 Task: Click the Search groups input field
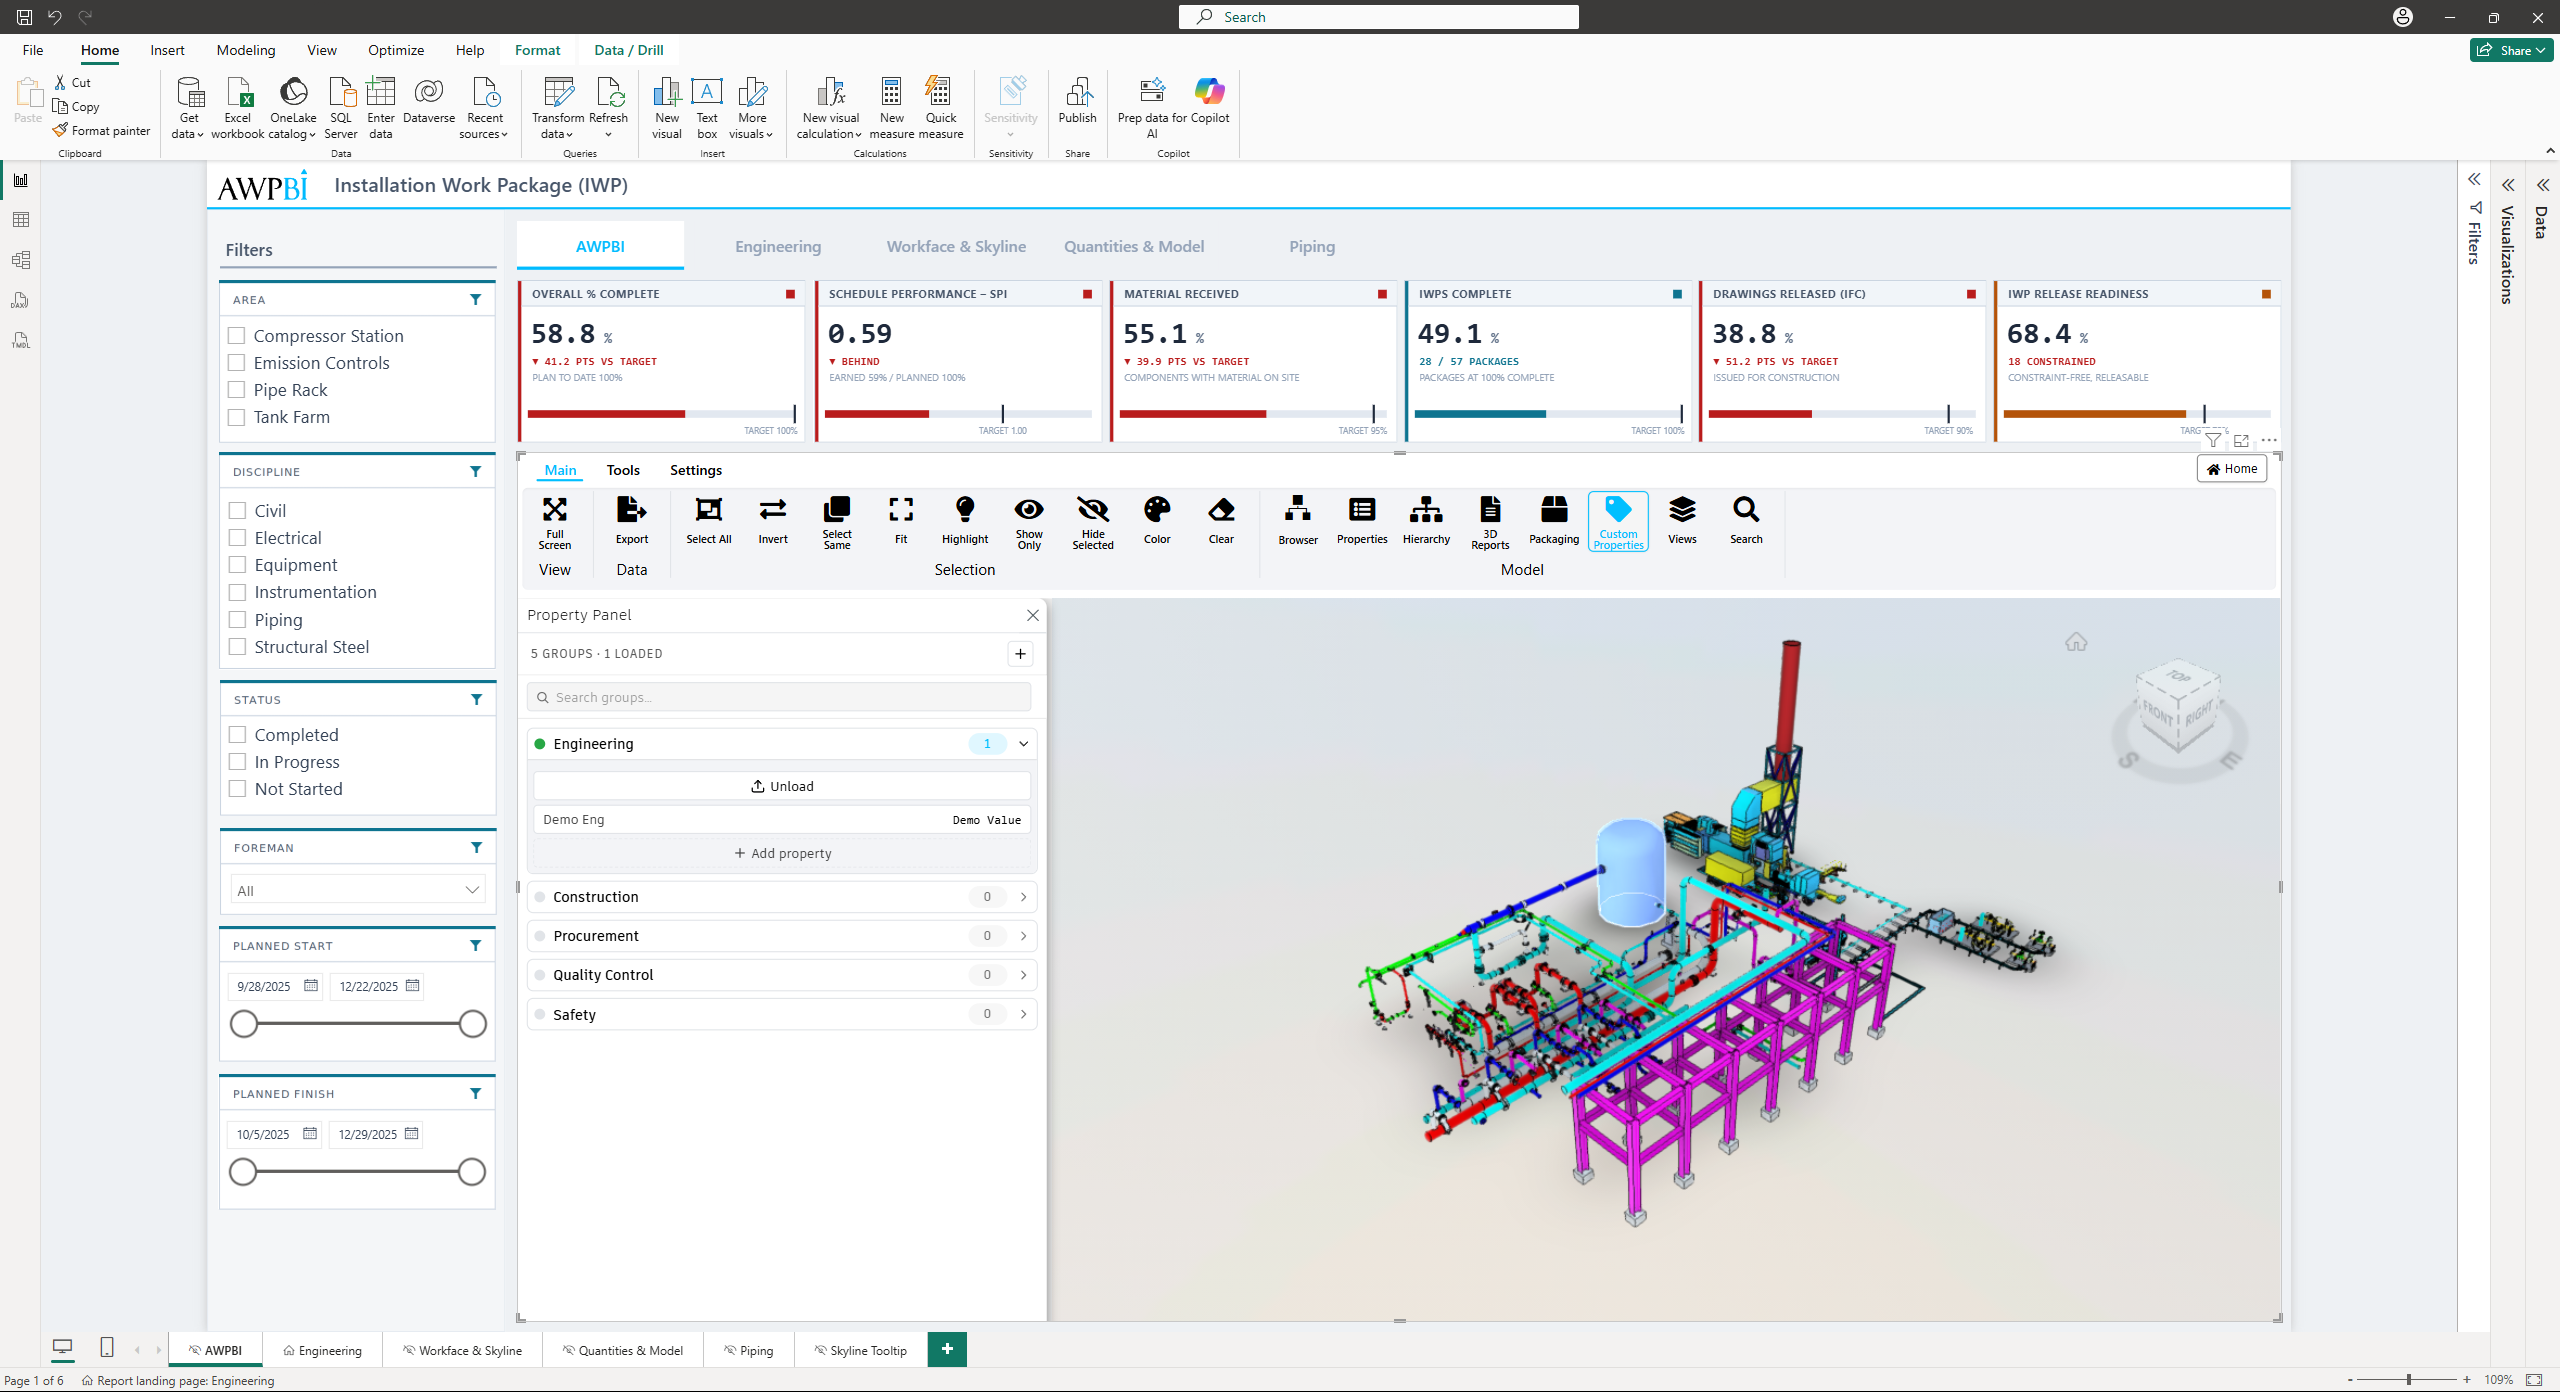click(779, 697)
